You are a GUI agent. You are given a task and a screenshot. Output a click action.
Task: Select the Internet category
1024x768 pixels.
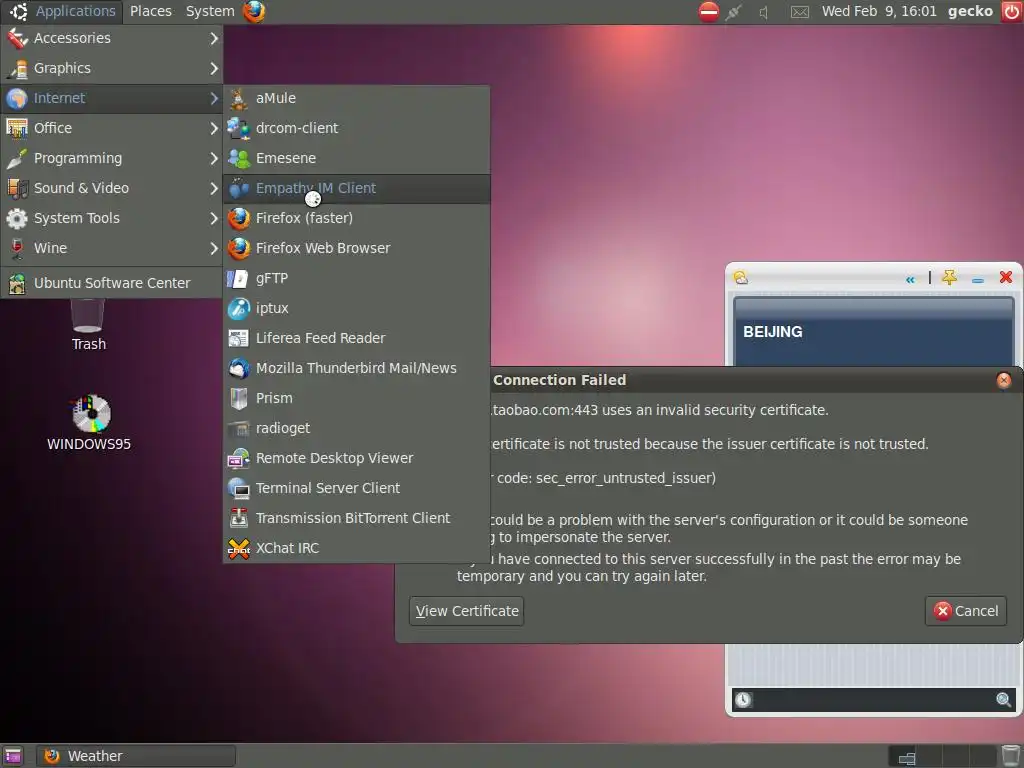(112, 98)
